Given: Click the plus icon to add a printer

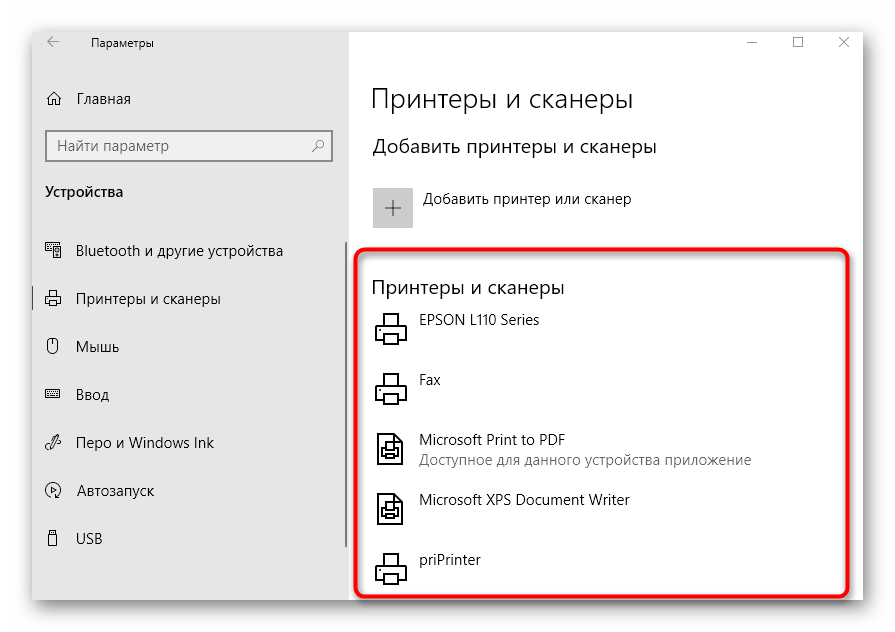Looking at the screenshot, I should coord(393,207).
